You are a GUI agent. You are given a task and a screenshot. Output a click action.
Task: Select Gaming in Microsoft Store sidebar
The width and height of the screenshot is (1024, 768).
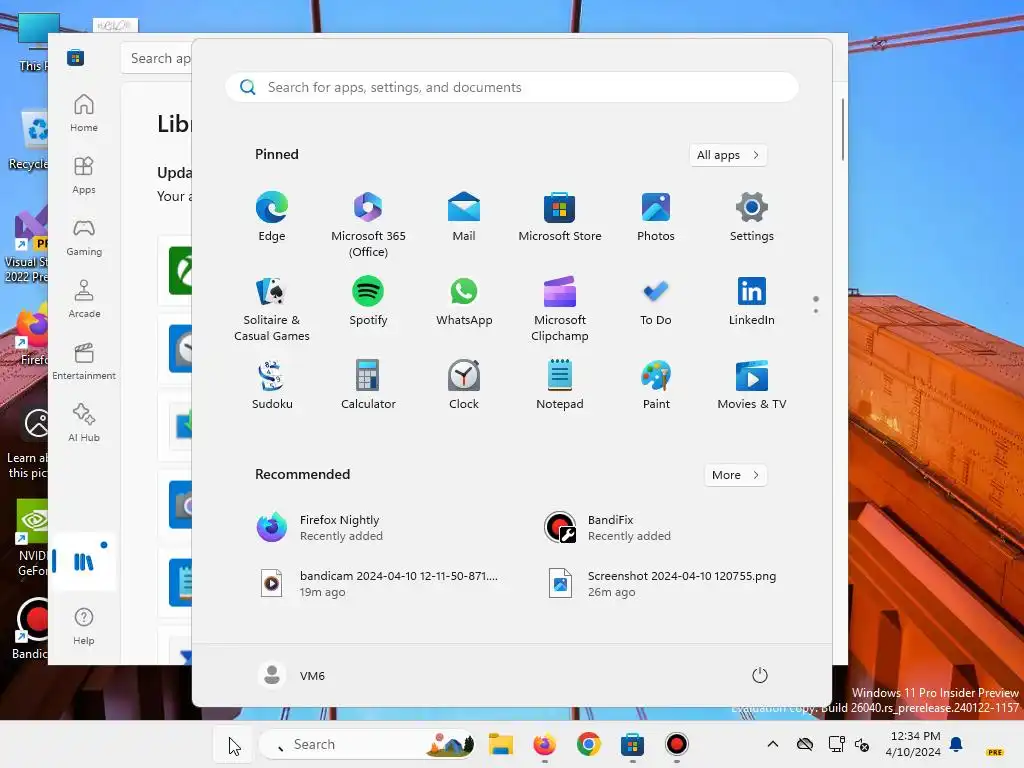click(x=84, y=238)
